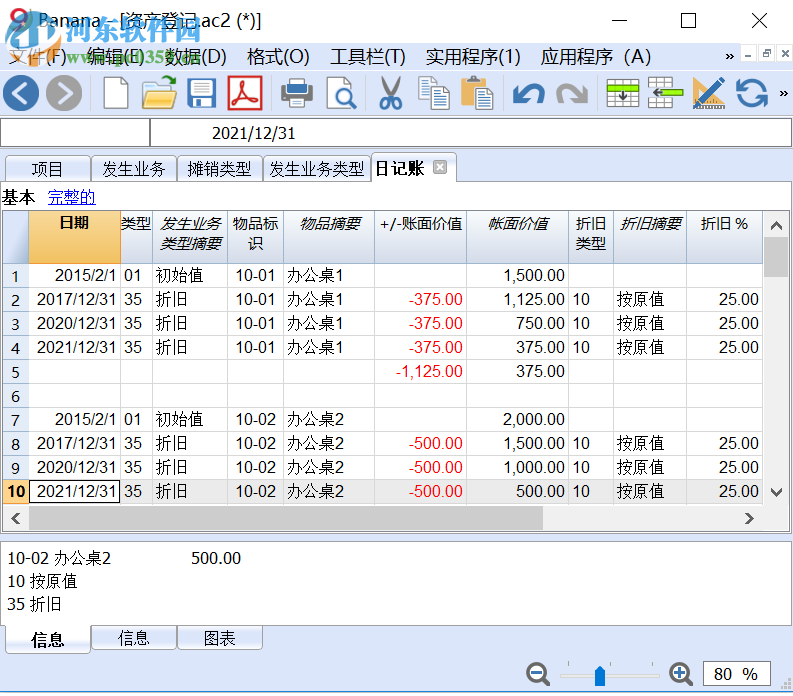Screen dimensions: 793x696
Task: Switch to the 摊销类型 tab
Action: pos(219,169)
